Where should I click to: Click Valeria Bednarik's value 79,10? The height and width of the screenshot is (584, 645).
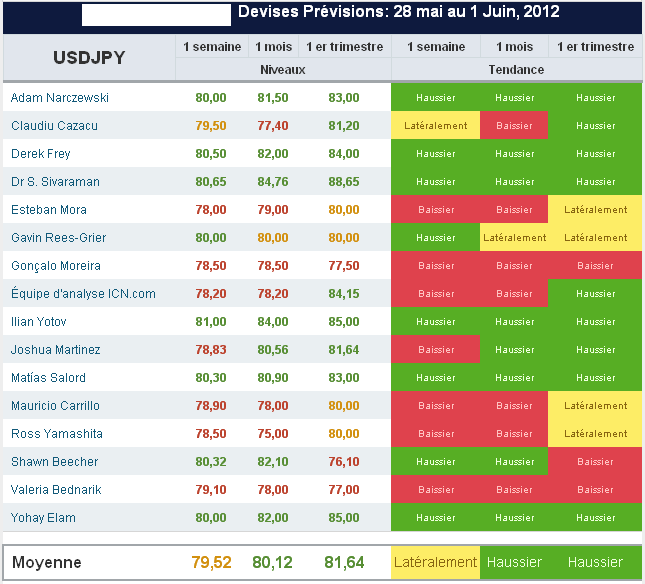(211, 489)
